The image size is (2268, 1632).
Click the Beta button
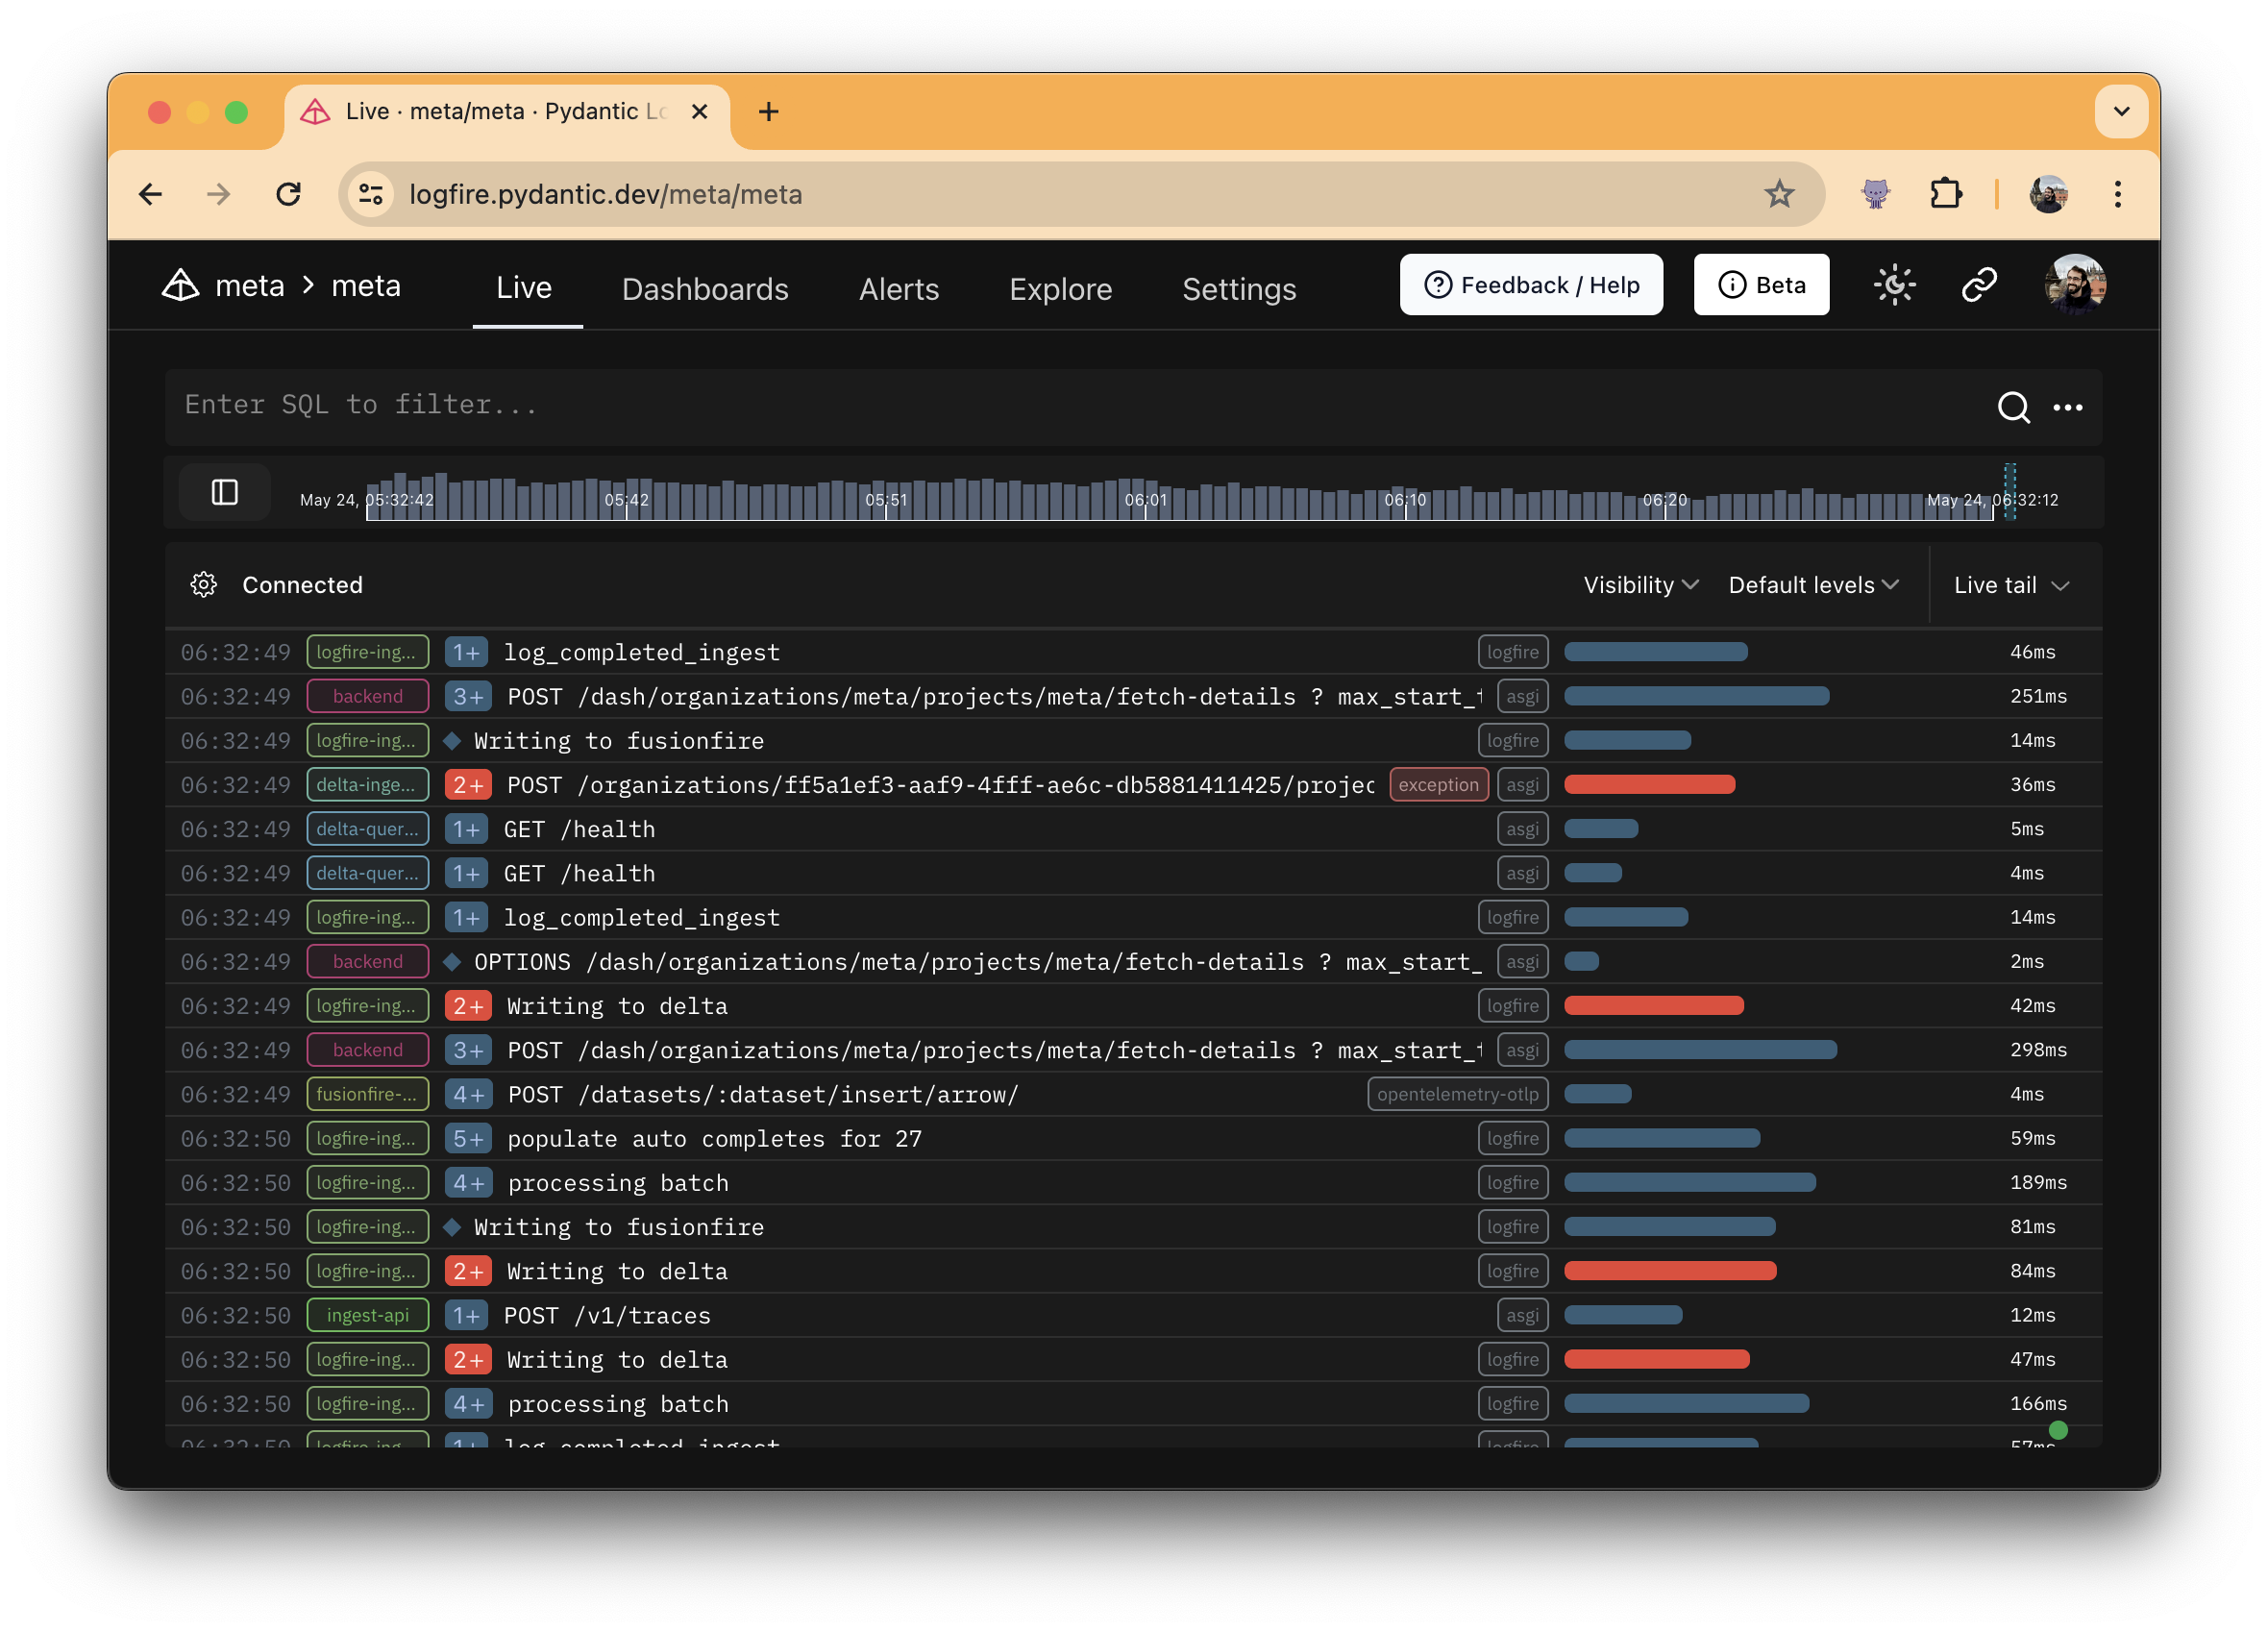(1761, 285)
